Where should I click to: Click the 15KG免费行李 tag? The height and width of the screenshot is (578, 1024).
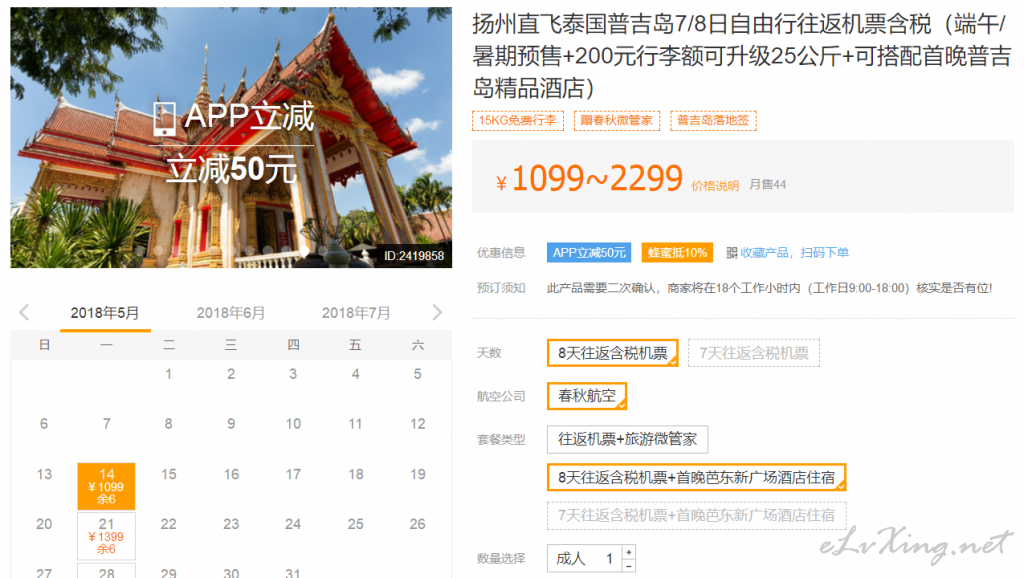(517, 121)
